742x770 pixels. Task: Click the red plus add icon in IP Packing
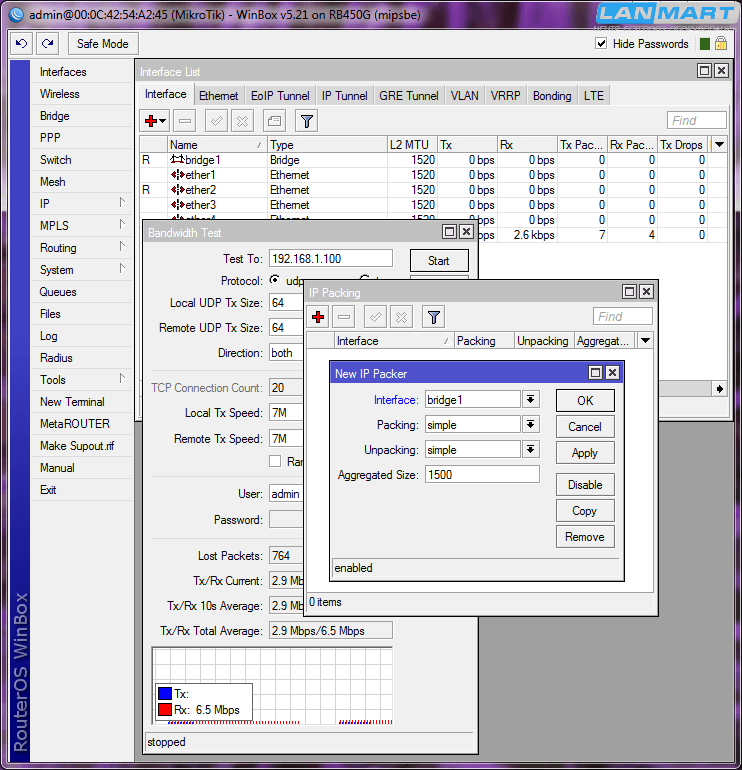tap(318, 317)
